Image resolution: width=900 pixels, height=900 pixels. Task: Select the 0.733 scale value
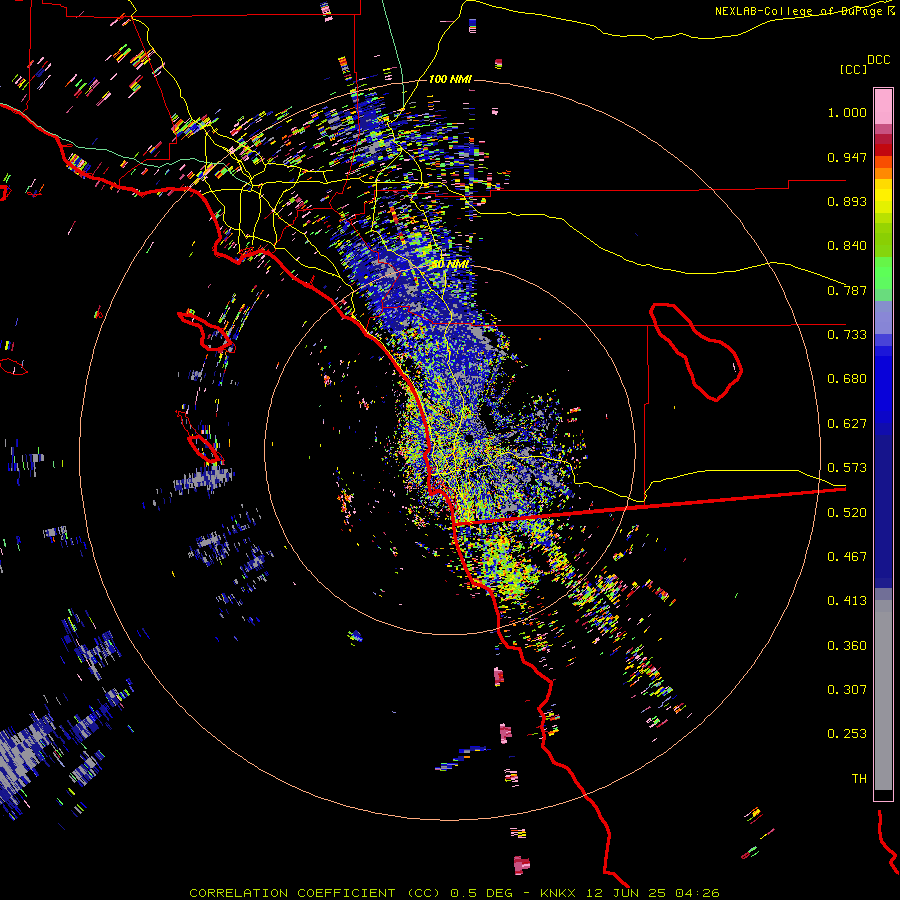click(847, 335)
